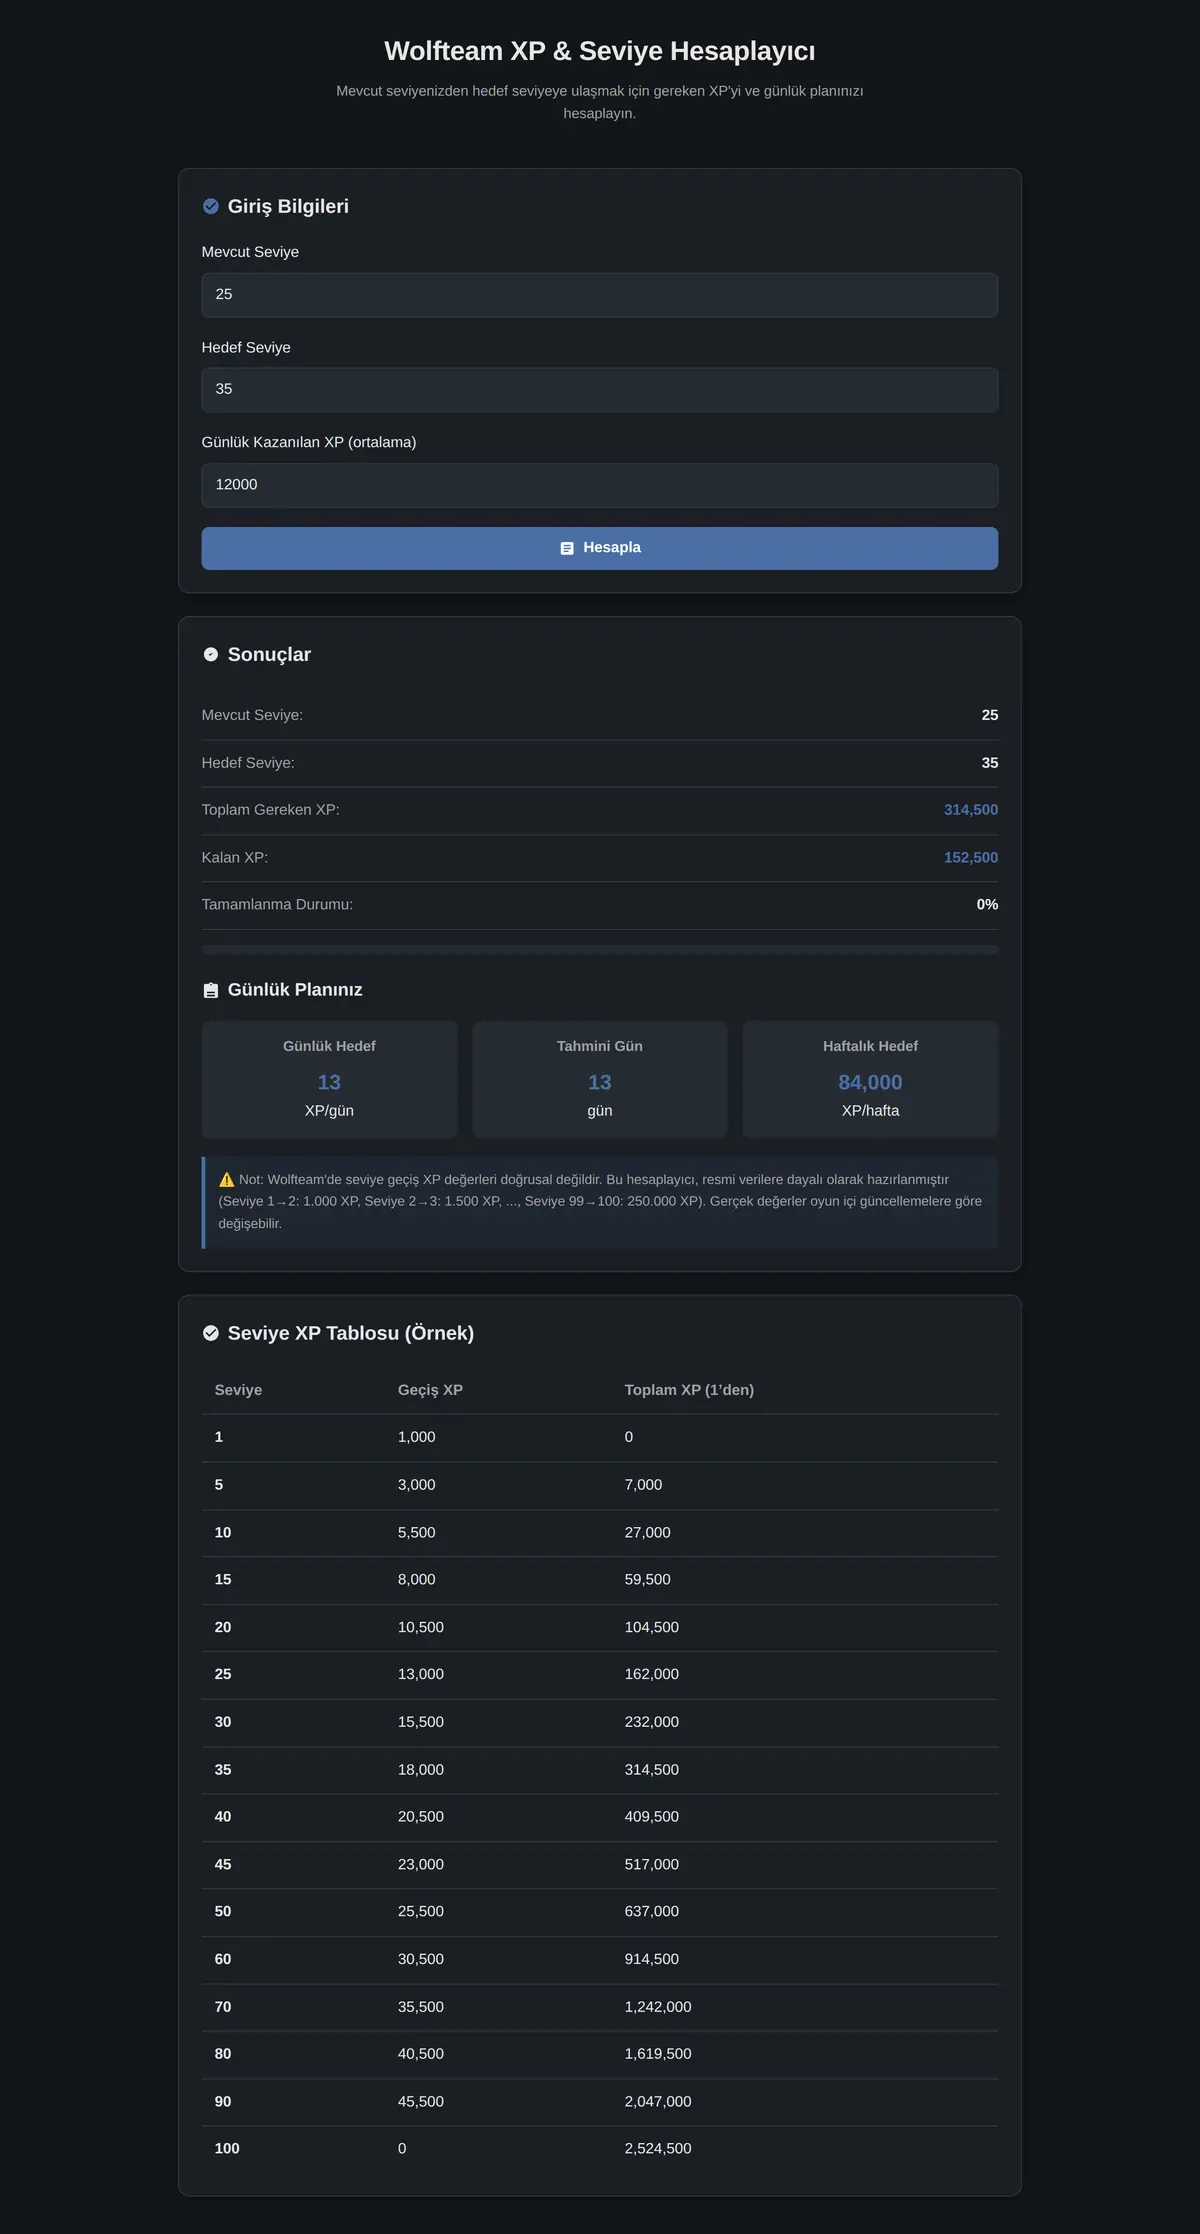
Task: Click the Sonuçlar section icon
Action: point(211,654)
